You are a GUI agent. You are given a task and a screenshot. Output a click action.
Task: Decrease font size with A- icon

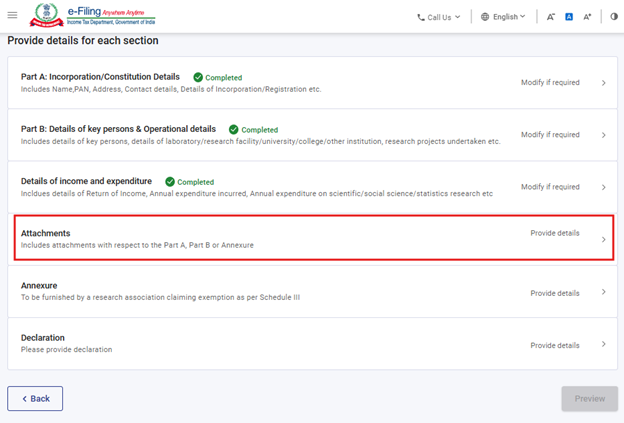click(x=551, y=17)
